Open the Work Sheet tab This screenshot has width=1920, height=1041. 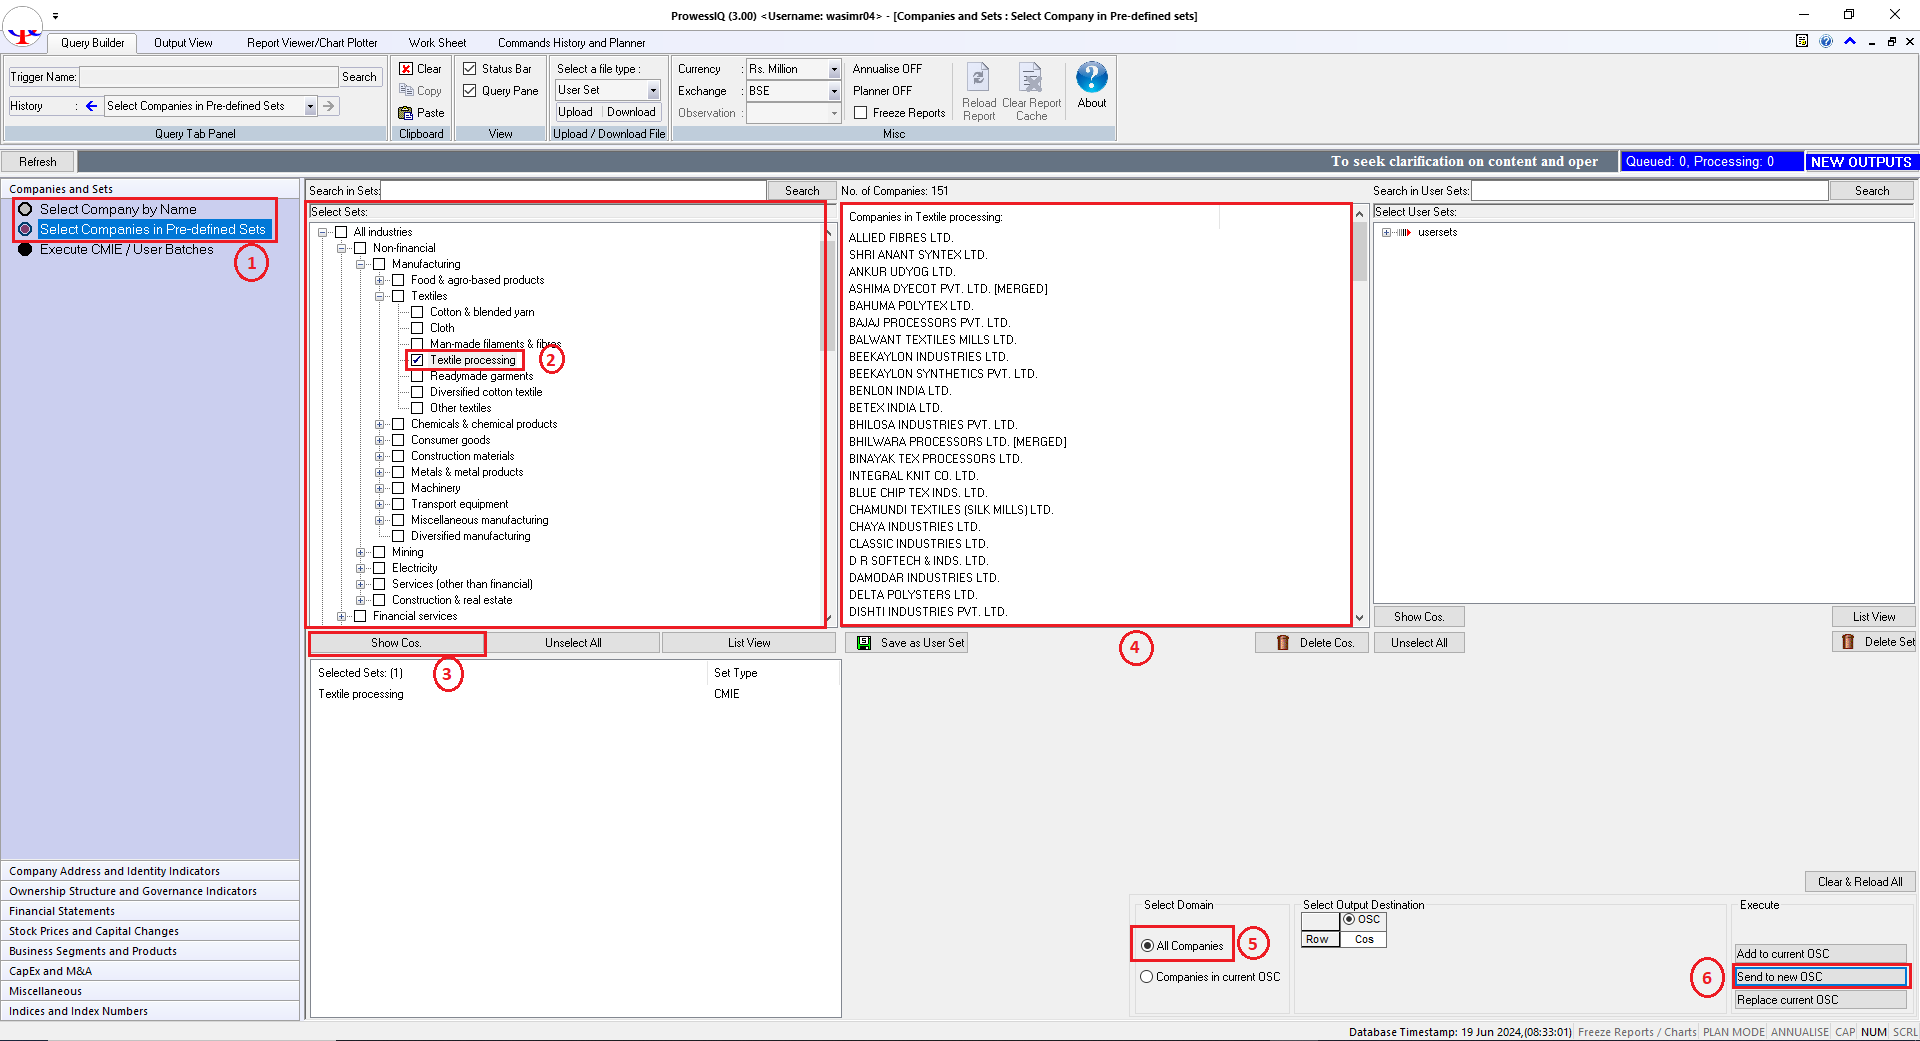[x=437, y=43]
